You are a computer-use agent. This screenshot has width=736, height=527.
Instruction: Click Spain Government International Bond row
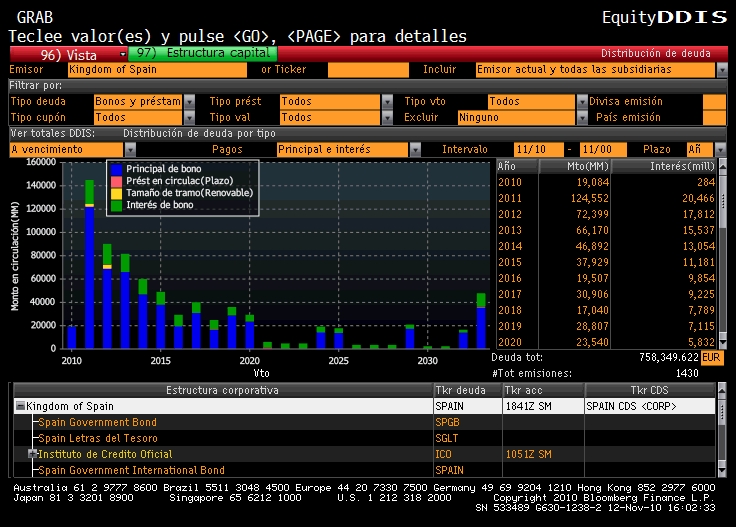117,470
